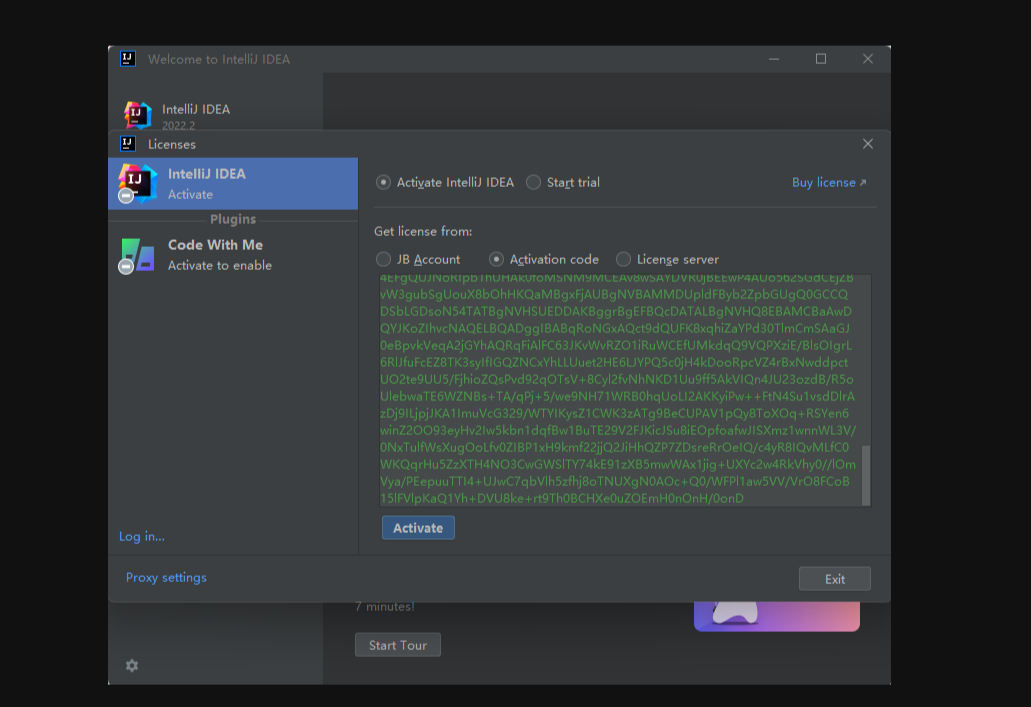Screen dimensions: 1031x707
Task: Close the Licenses dialog
Action: click(x=868, y=143)
